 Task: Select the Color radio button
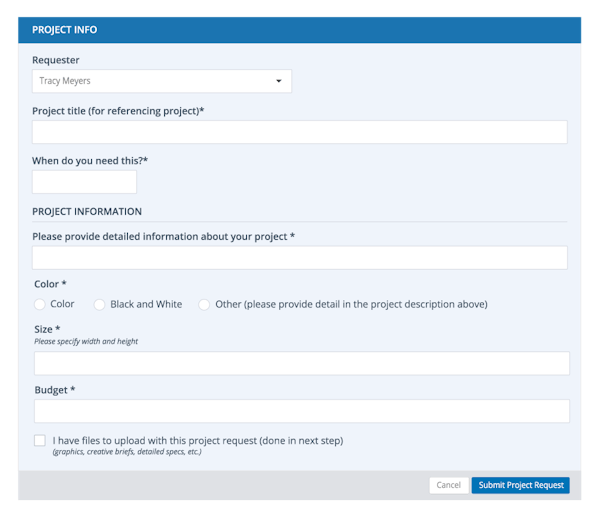point(40,304)
